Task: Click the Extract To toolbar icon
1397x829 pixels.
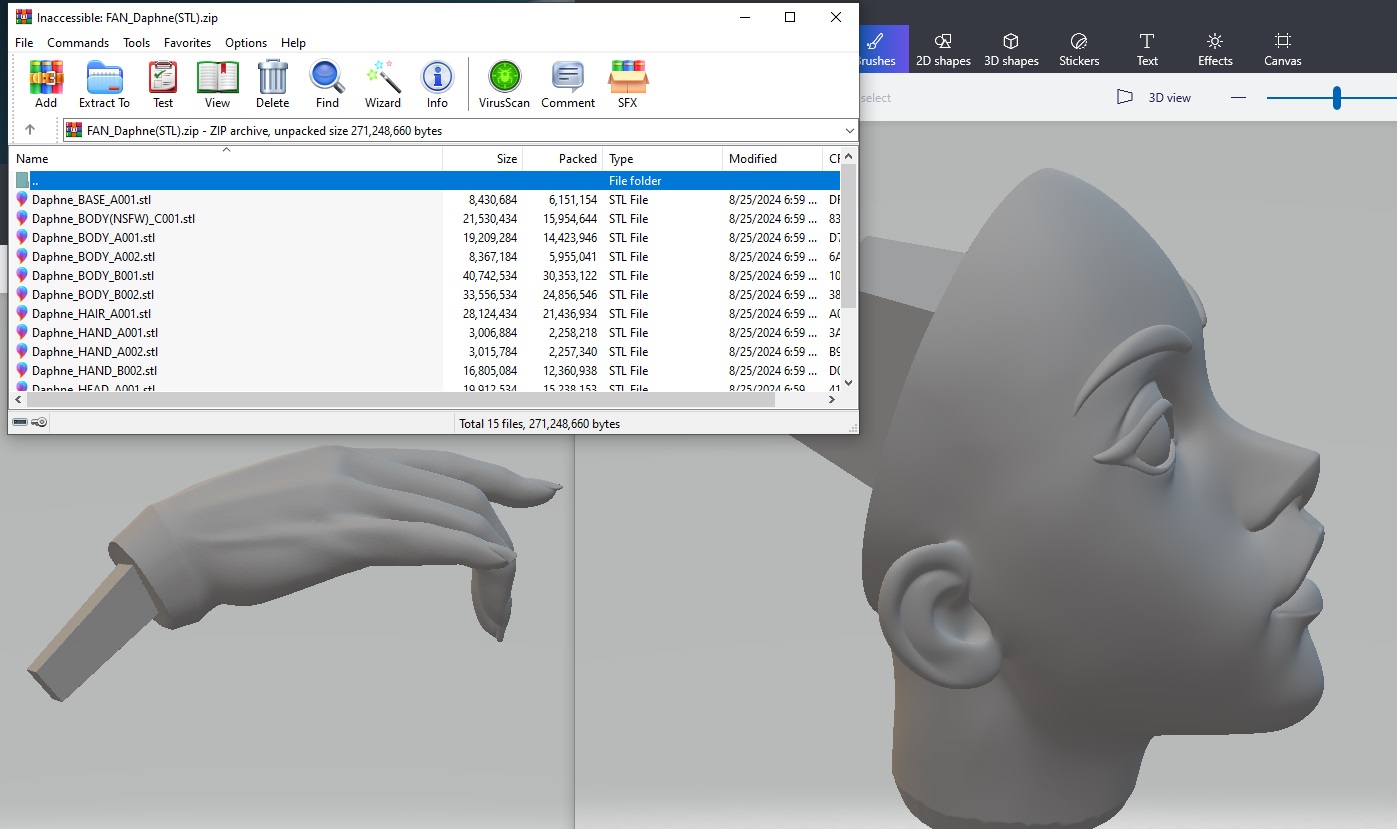Action: (x=104, y=84)
